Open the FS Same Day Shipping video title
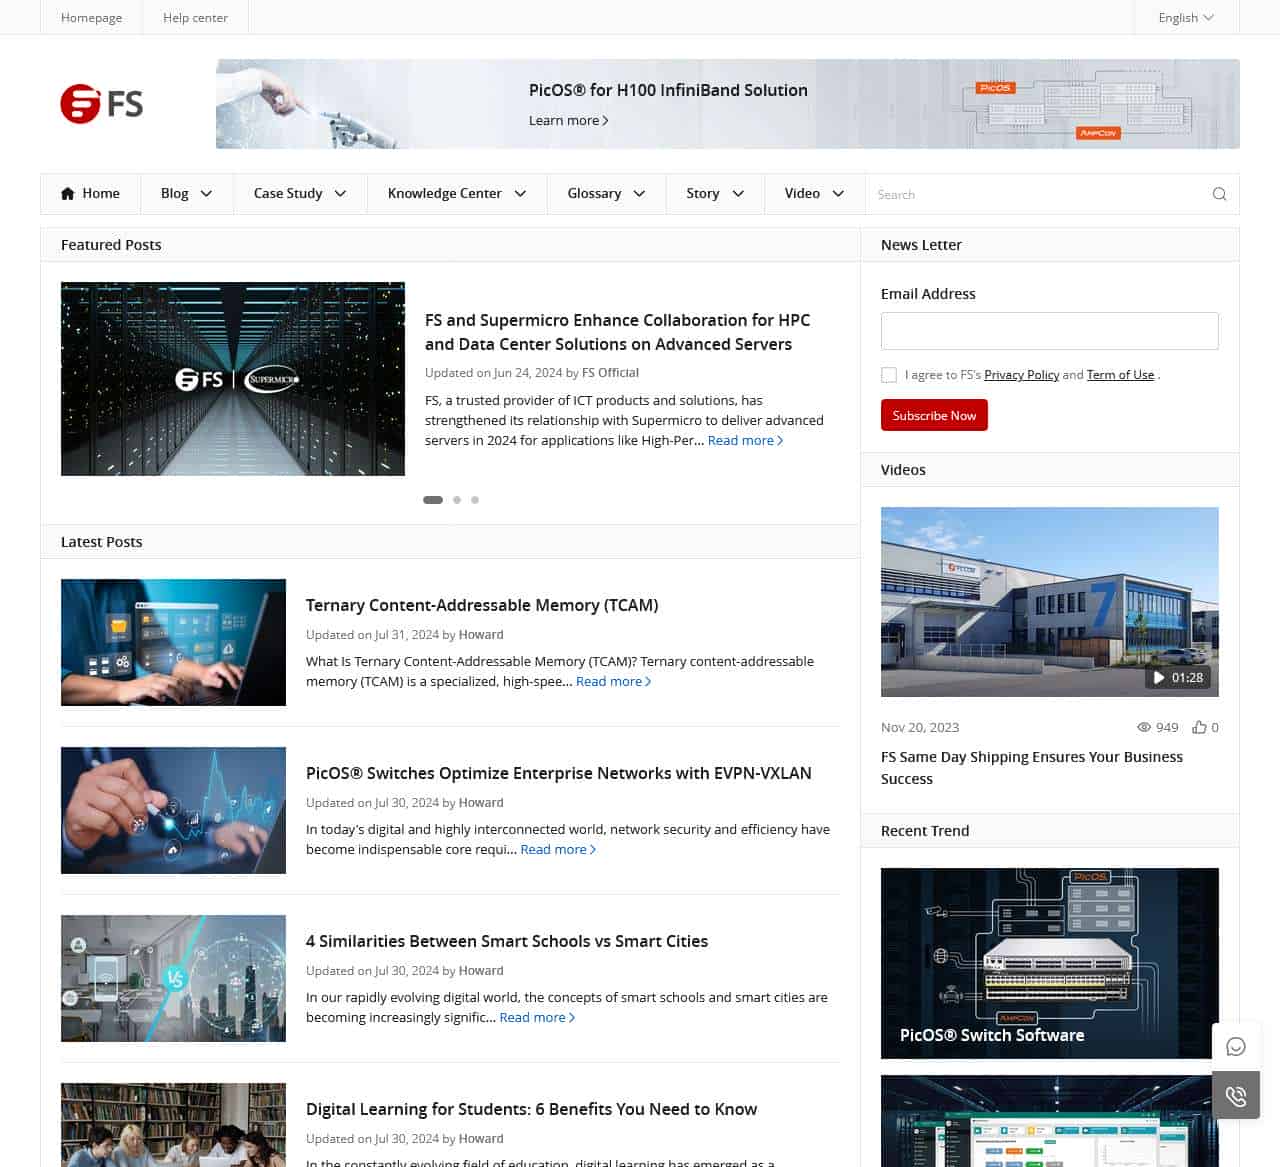Image resolution: width=1280 pixels, height=1167 pixels. tap(1032, 768)
